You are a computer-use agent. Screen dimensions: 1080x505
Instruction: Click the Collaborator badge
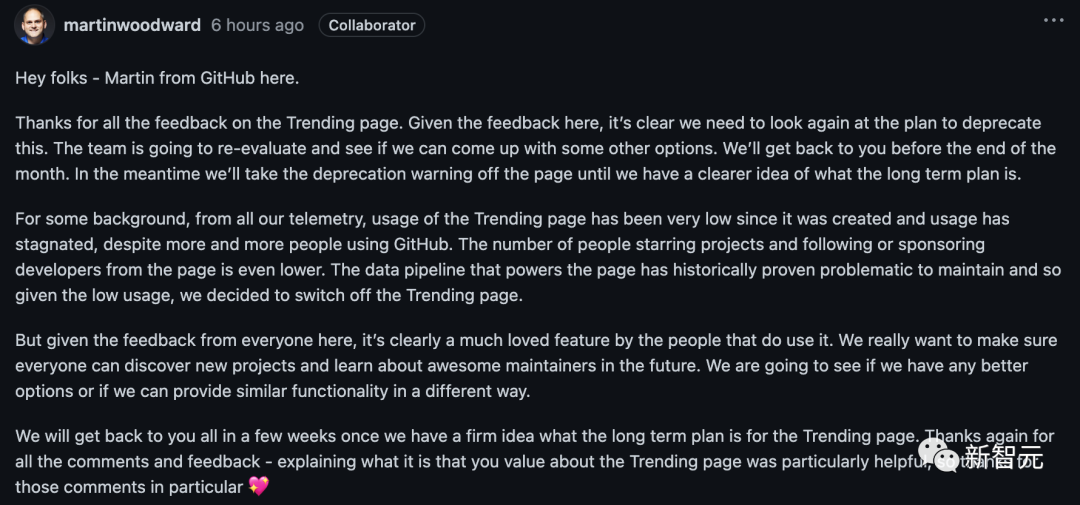tap(372, 25)
